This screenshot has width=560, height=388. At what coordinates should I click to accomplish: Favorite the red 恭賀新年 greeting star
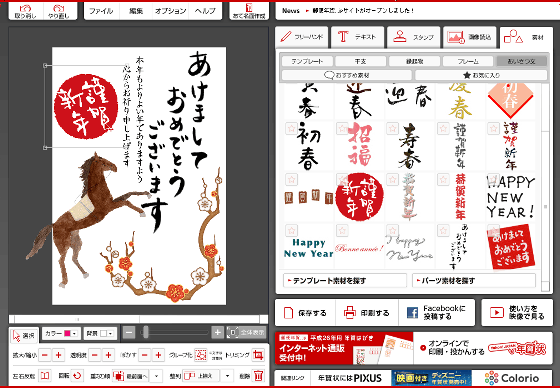point(443,179)
